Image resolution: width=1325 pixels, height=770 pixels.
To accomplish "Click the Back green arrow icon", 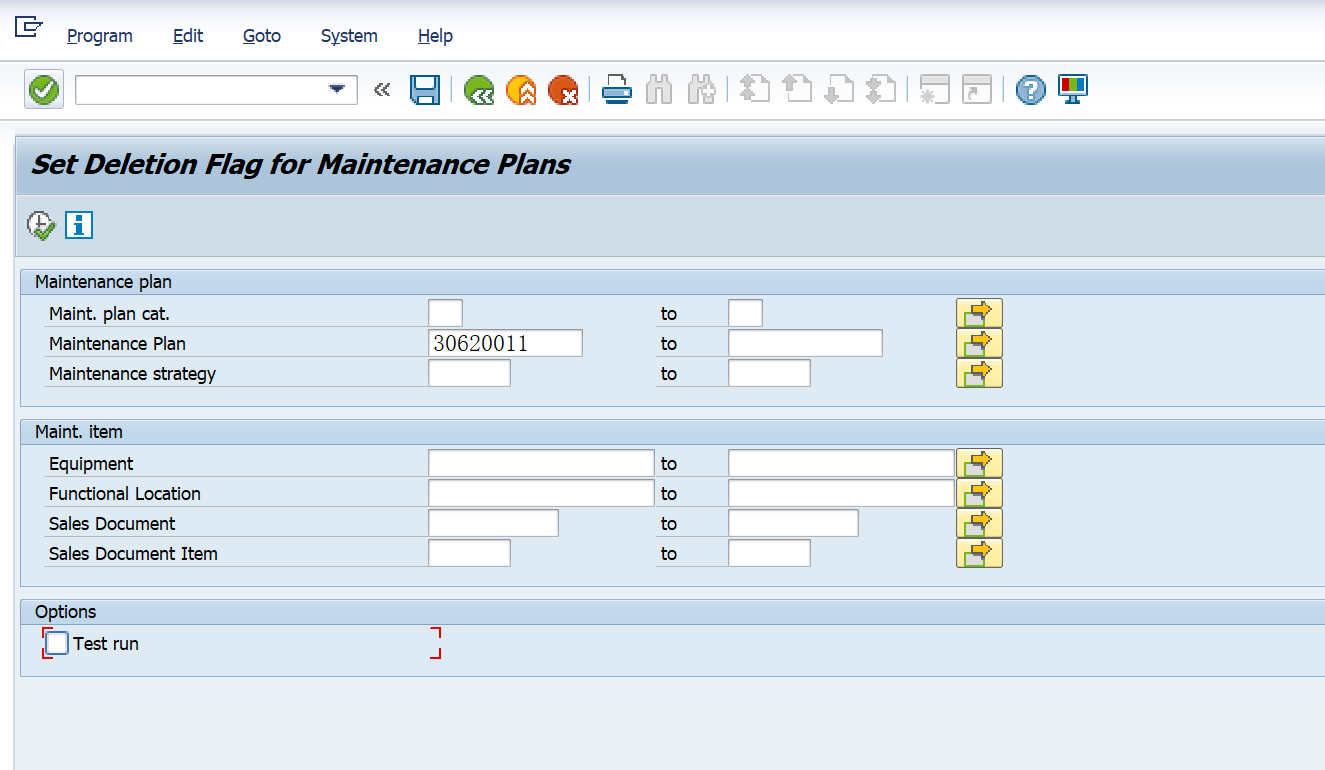I will click(x=478, y=89).
